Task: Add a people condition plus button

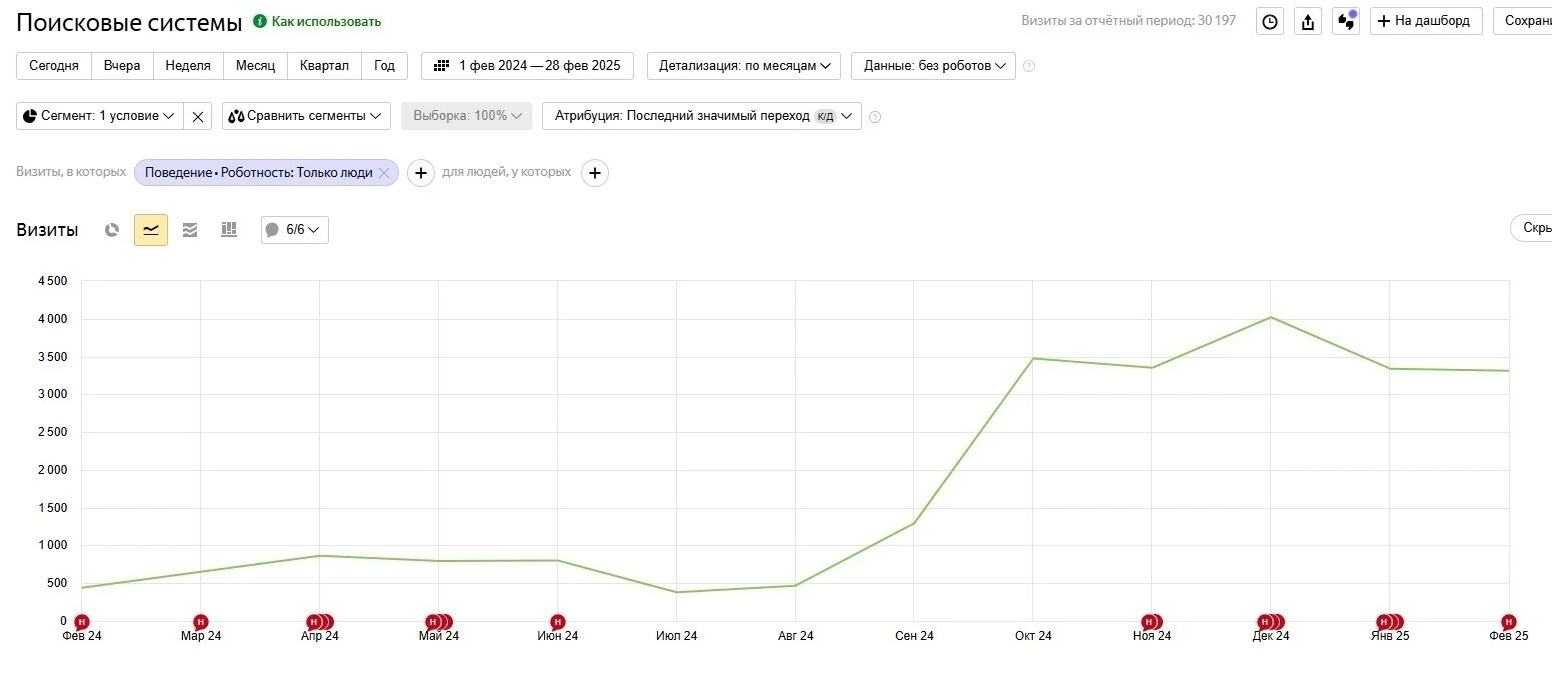Action: [x=595, y=173]
